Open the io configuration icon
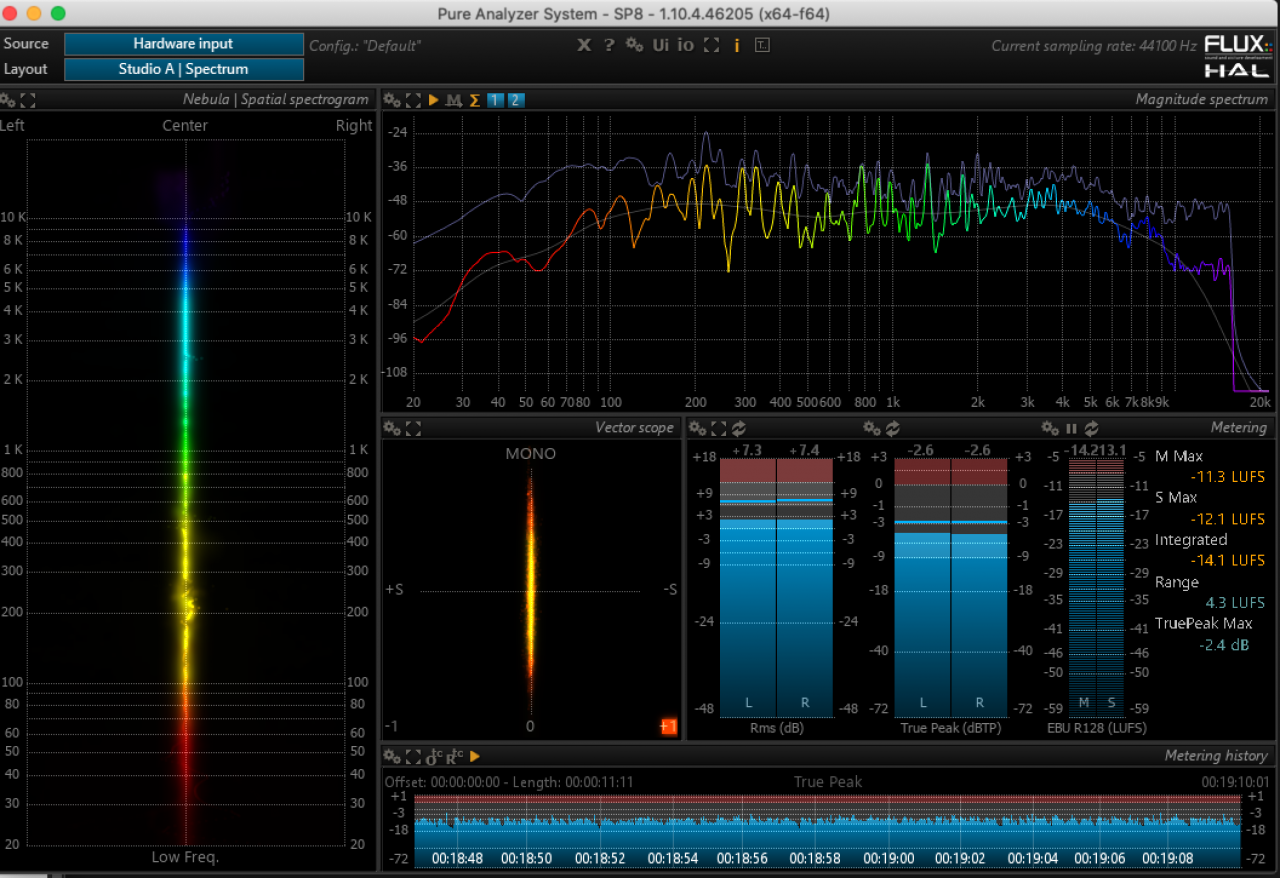 click(x=685, y=45)
